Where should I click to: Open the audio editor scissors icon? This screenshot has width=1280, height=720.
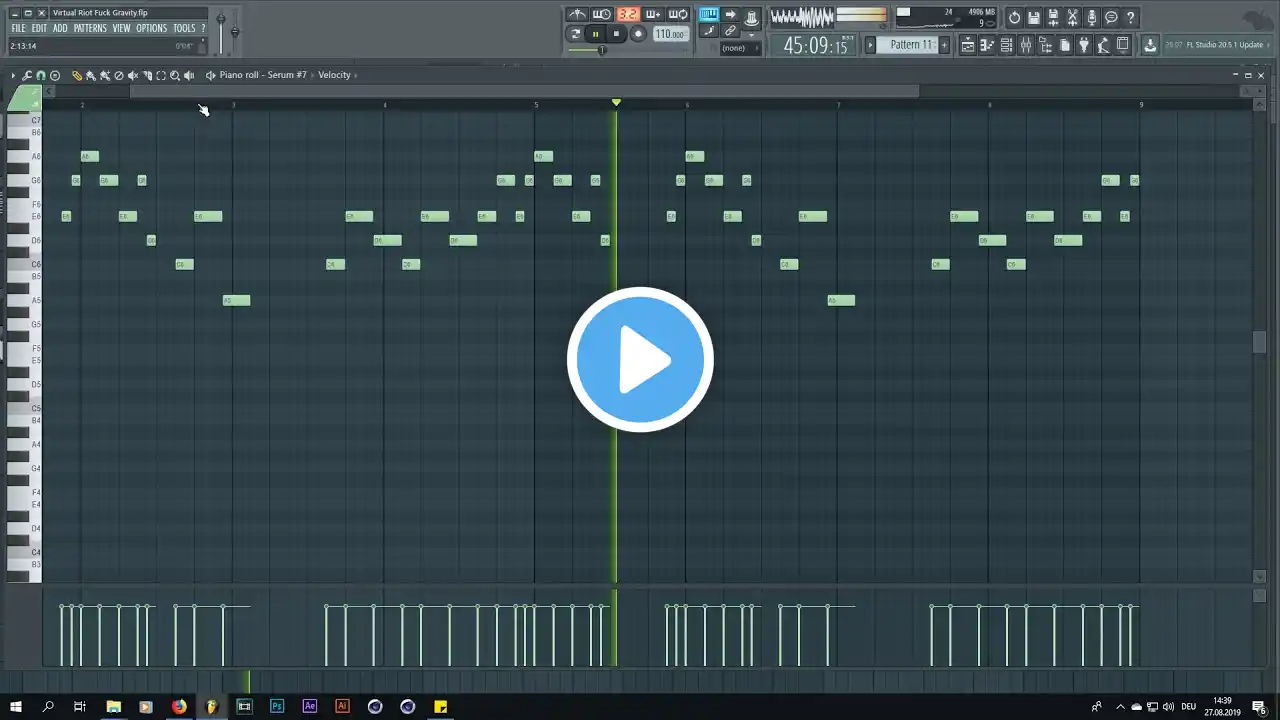point(1073,17)
